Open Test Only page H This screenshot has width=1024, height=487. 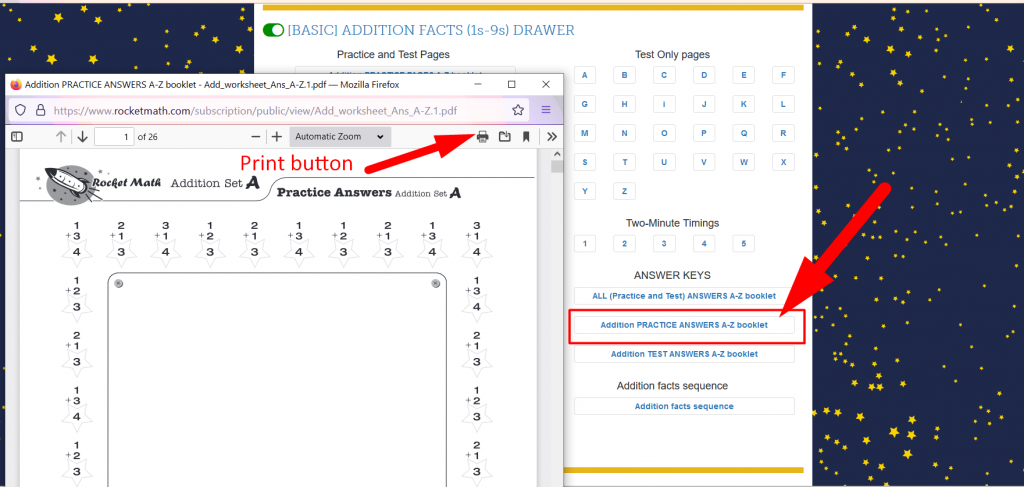click(624, 104)
